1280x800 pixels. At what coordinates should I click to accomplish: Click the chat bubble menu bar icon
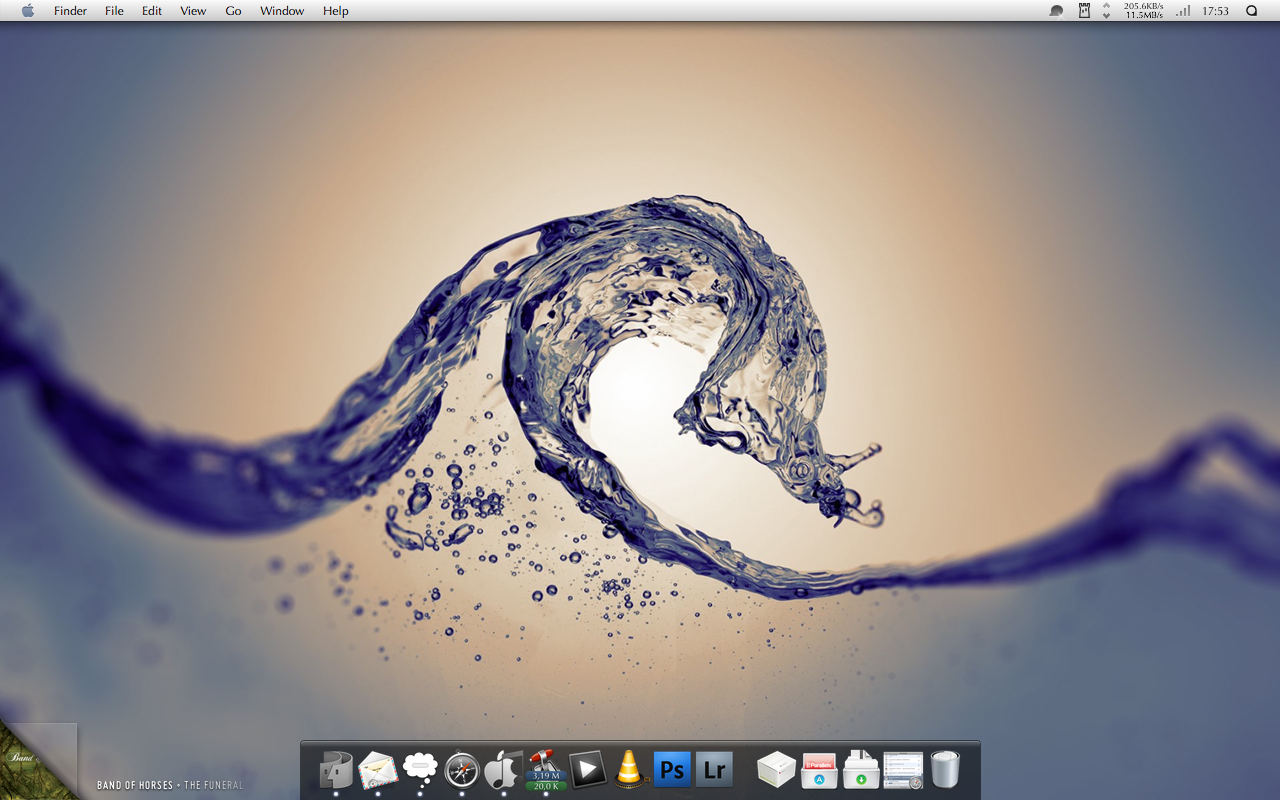click(1056, 11)
